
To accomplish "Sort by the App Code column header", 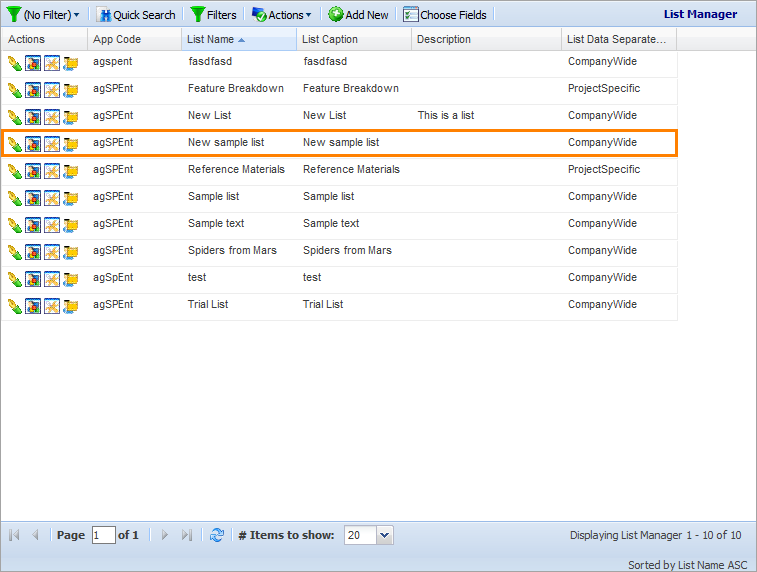I will 135,39.
